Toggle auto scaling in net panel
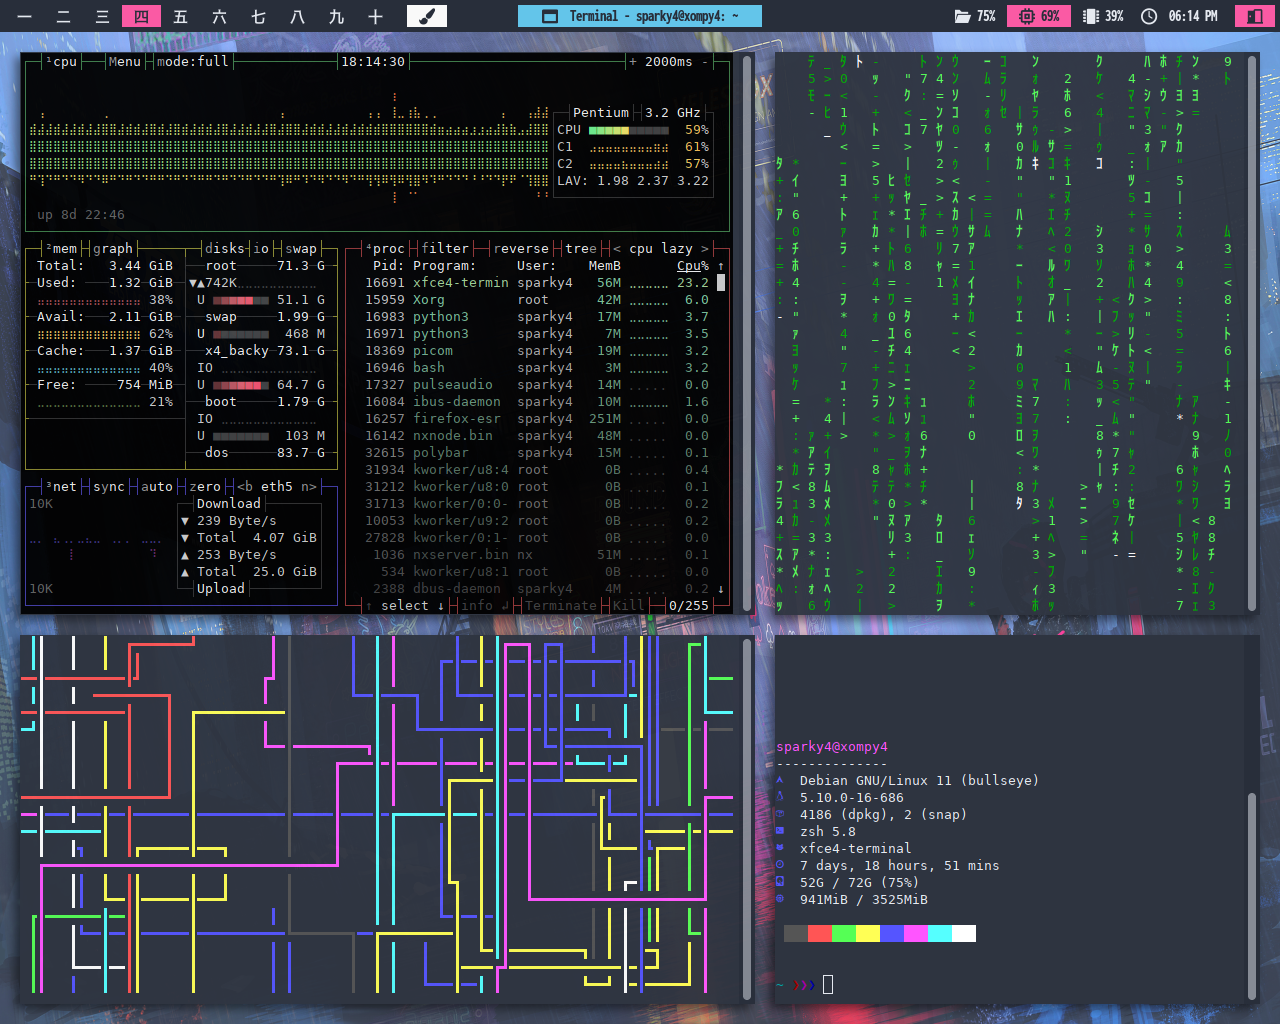The image size is (1280, 1024). (156, 487)
